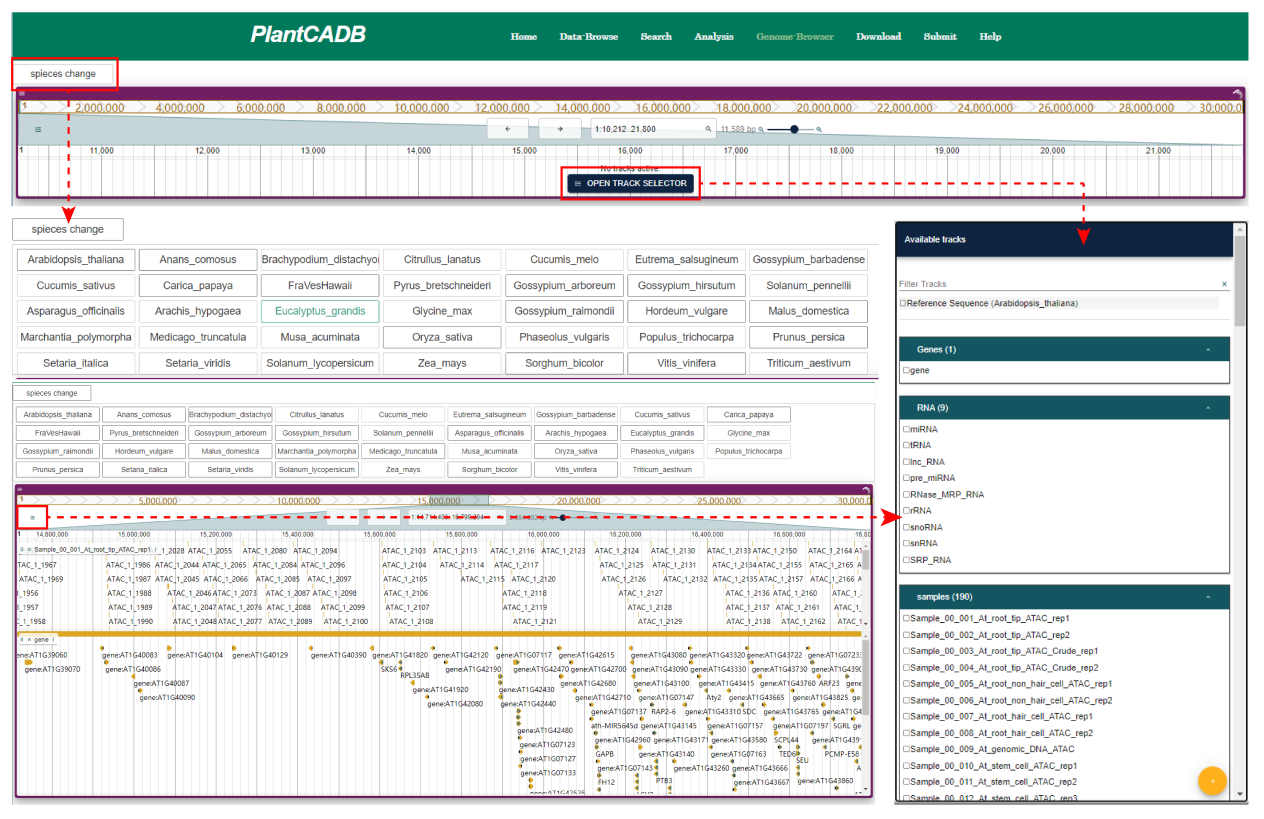Viewport: 1264px width, 819px height.
Task: Click the orange floating plus button
Action: tap(1212, 780)
